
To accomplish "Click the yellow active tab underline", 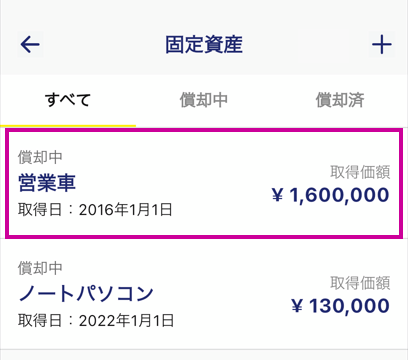I will [x=68, y=126].
